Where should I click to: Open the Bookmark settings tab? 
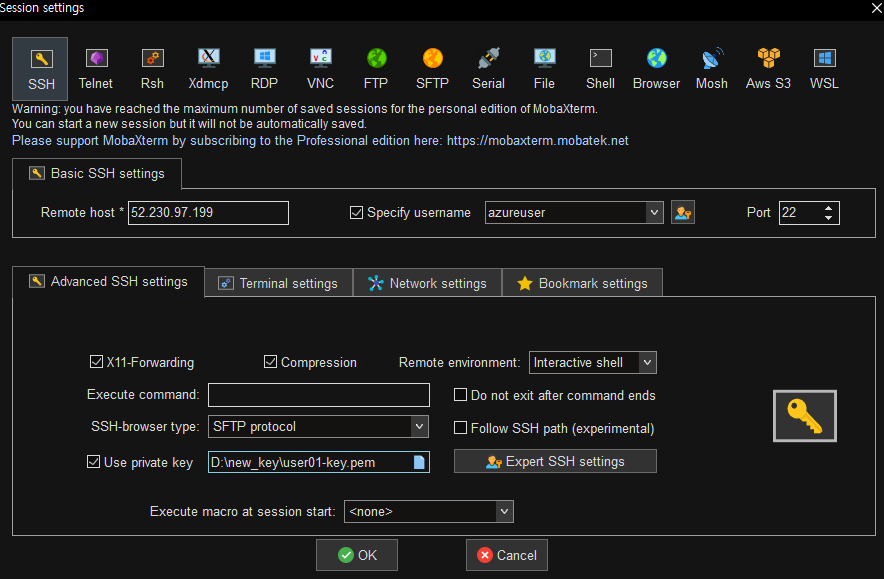pyautogui.click(x=582, y=283)
